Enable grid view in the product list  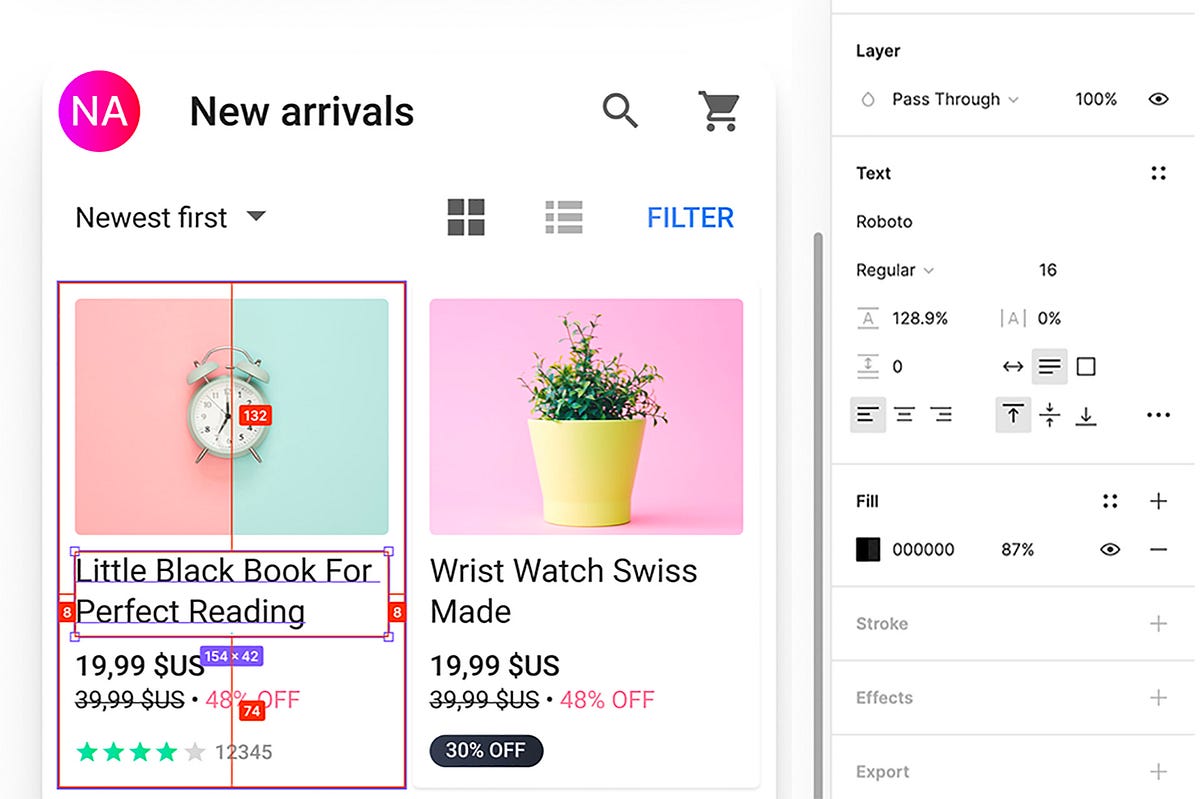click(x=466, y=217)
